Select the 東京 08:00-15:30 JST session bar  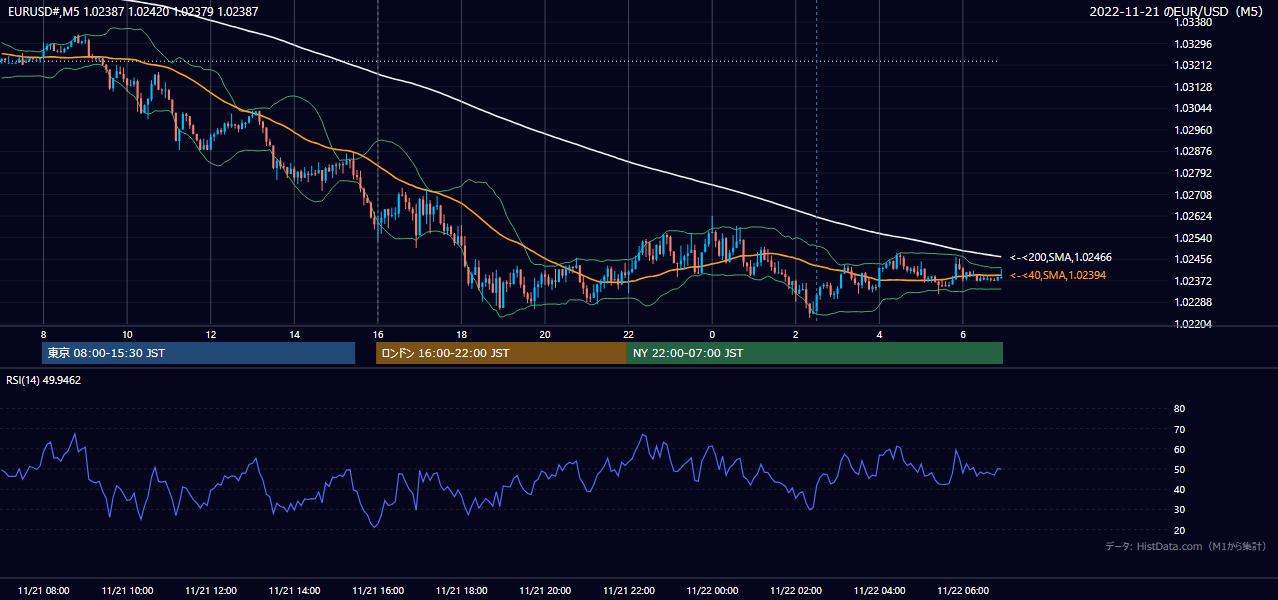[198, 353]
